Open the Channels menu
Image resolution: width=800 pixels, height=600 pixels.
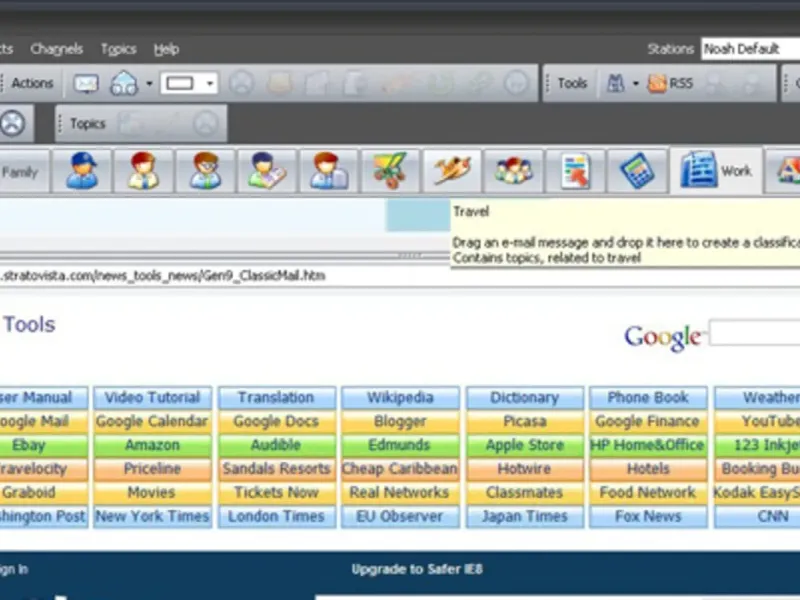(x=56, y=49)
